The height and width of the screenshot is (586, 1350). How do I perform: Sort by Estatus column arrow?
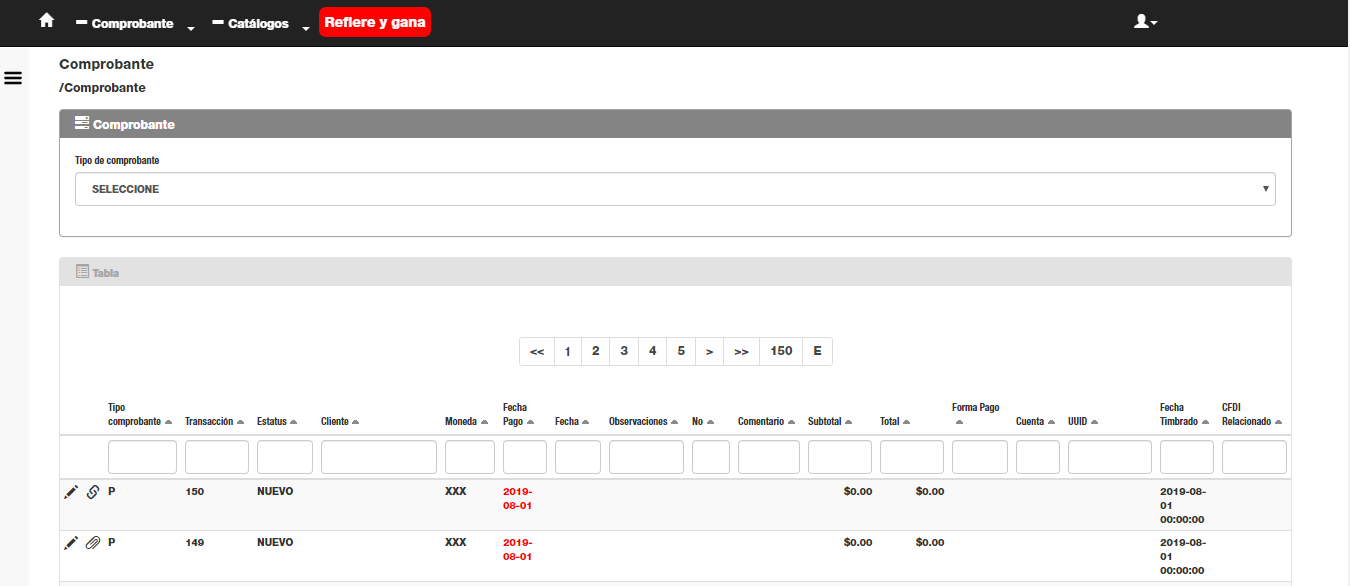tap(293, 422)
